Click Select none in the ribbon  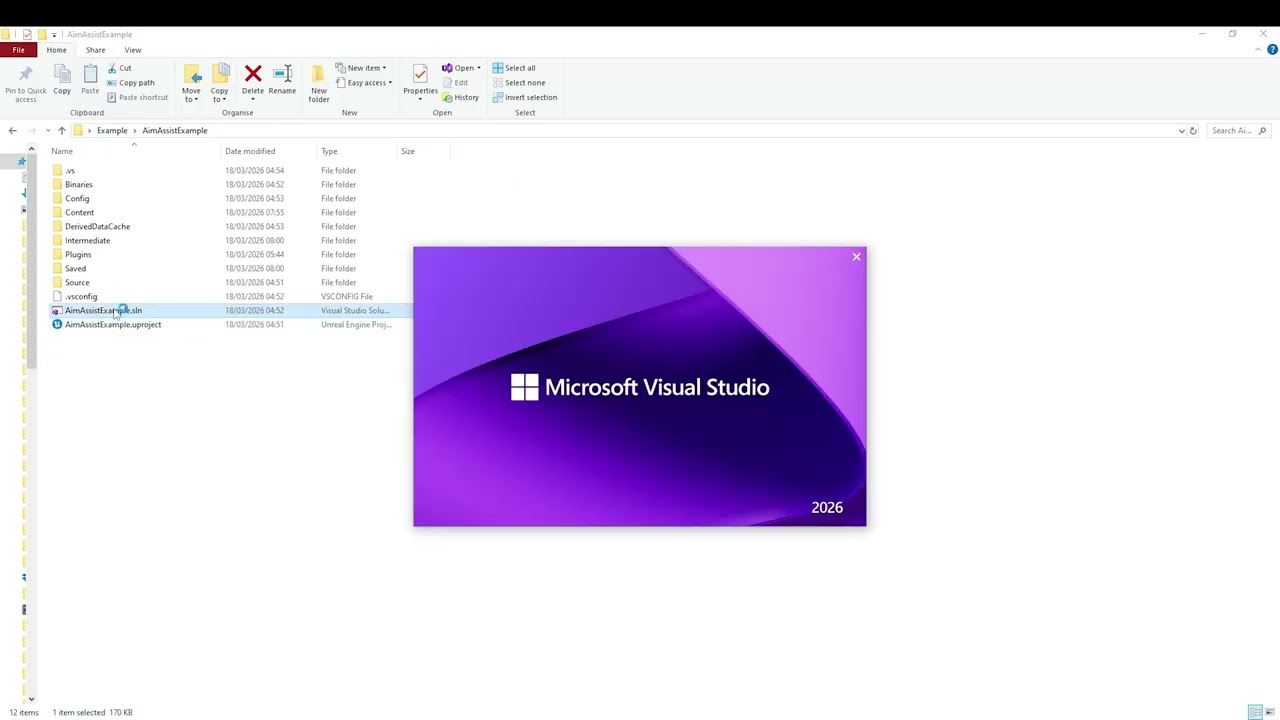coord(519,83)
